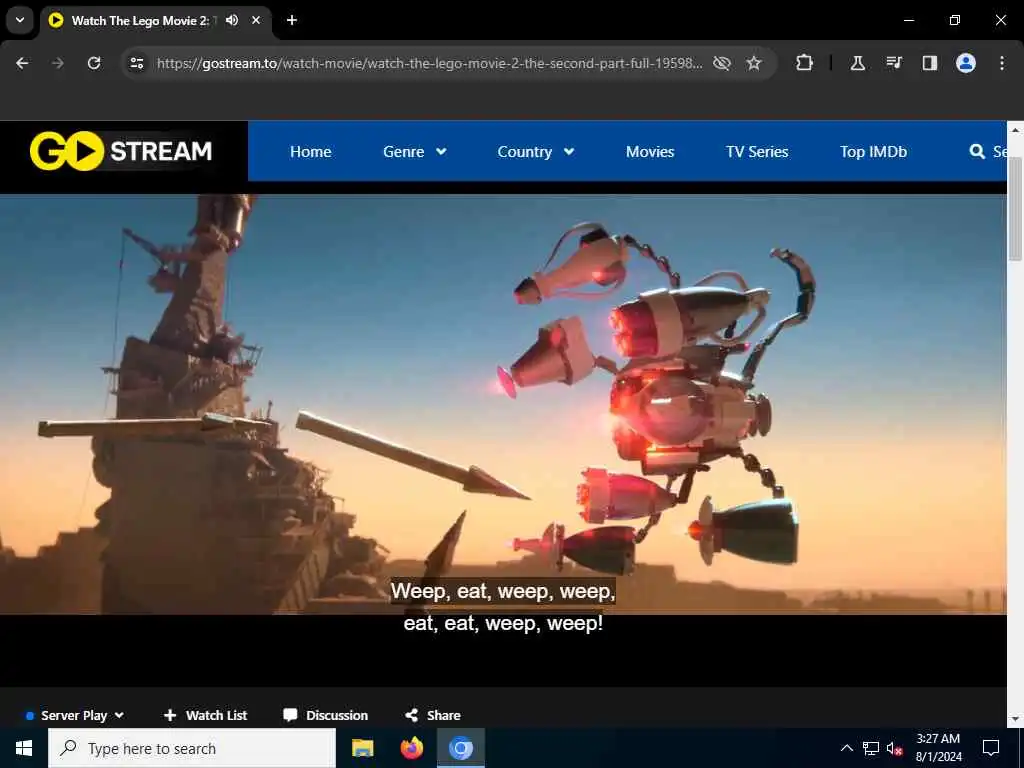Click the Type here to search box
This screenshot has height=768, width=1024.
(x=192, y=748)
